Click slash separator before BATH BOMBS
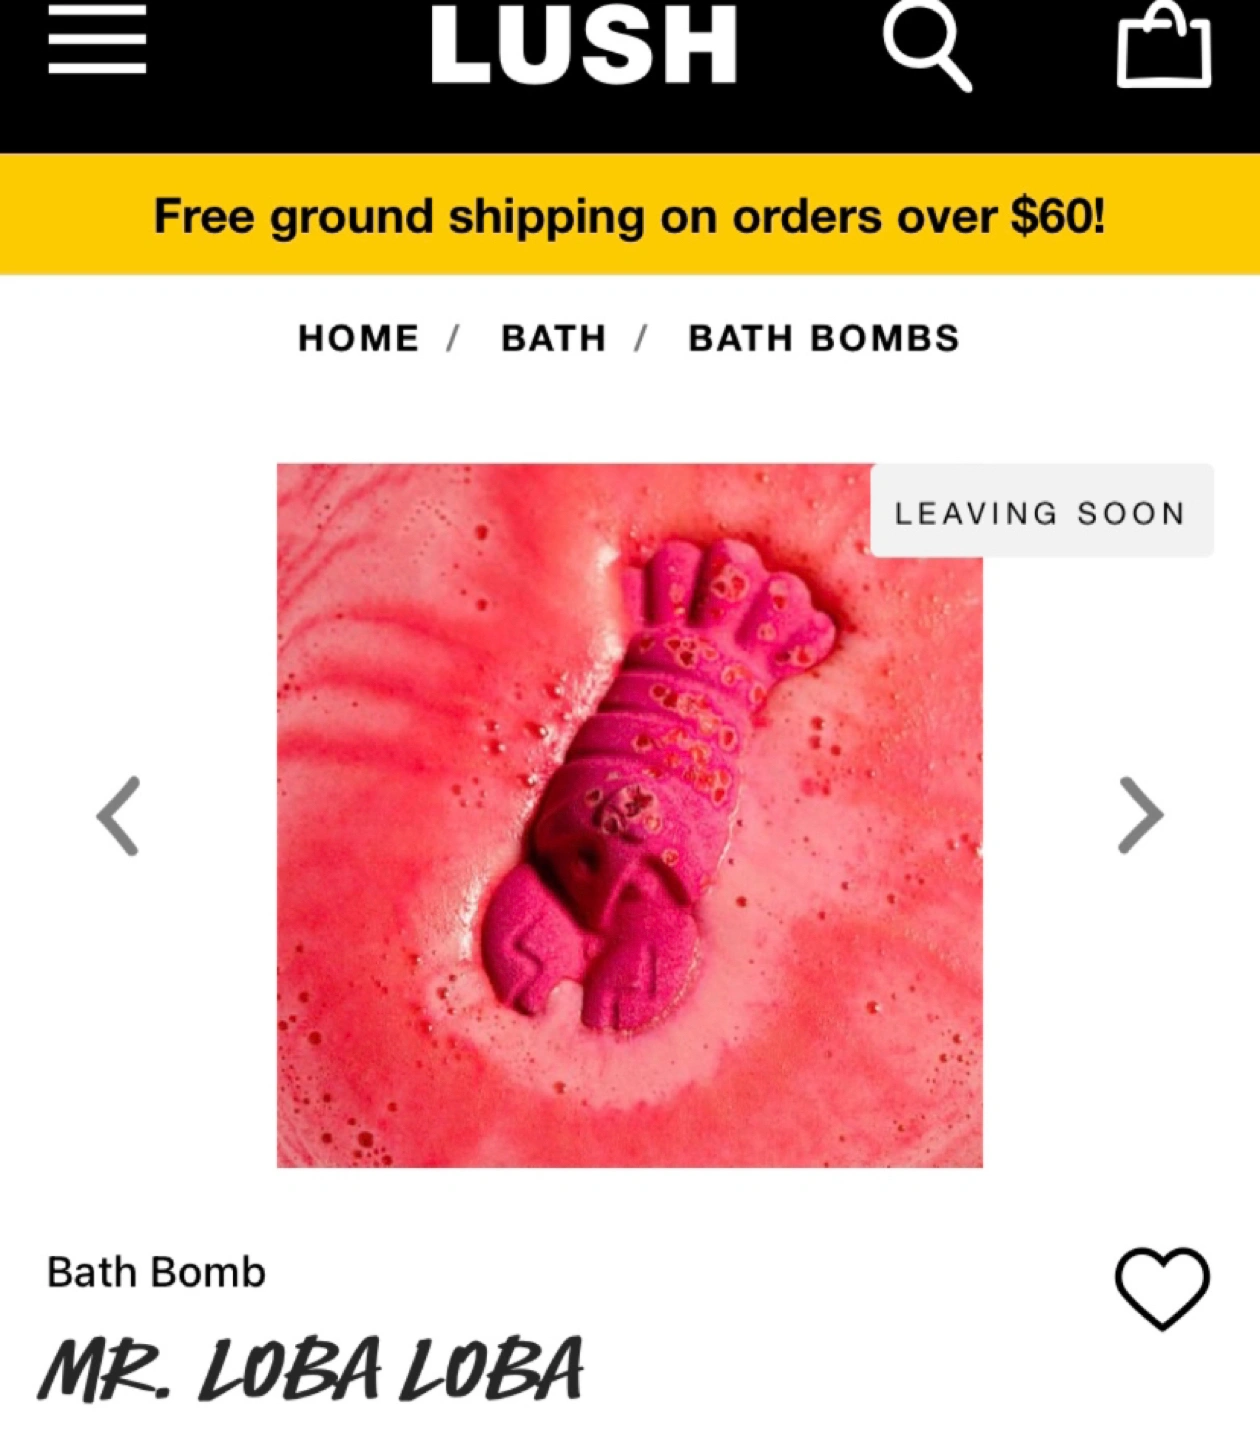Viewport: 1260px width, 1440px height. coord(640,338)
